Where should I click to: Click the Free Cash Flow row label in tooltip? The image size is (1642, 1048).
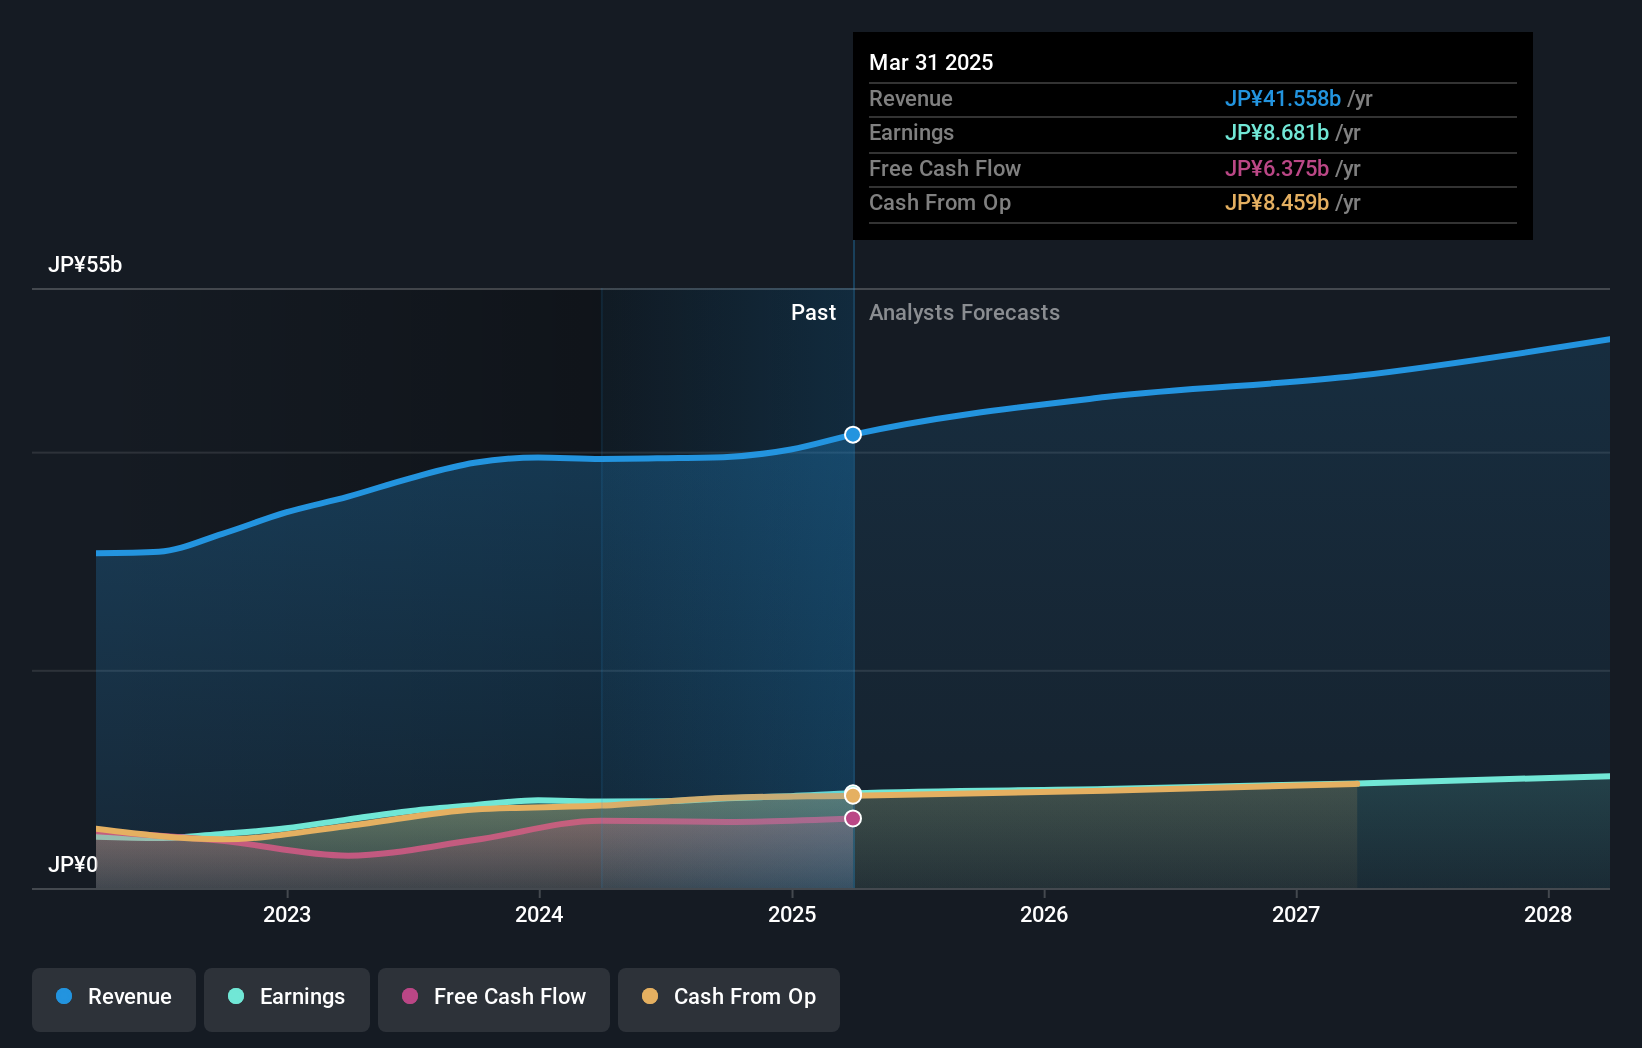945,168
